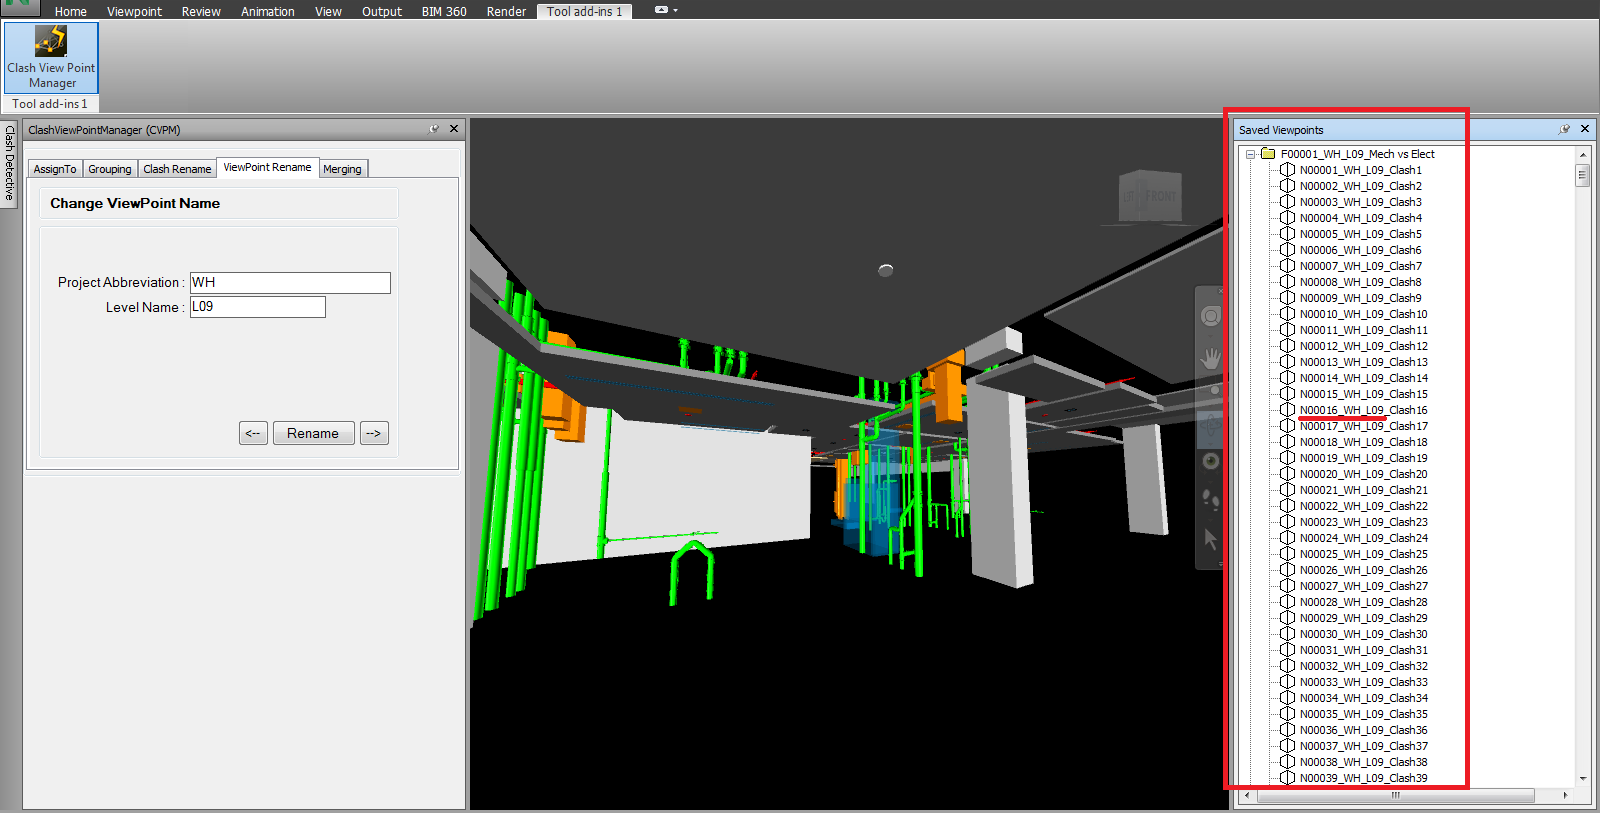Activate the Orbit navigation tool
Image resolution: width=1600 pixels, height=813 pixels.
click(1210, 426)
